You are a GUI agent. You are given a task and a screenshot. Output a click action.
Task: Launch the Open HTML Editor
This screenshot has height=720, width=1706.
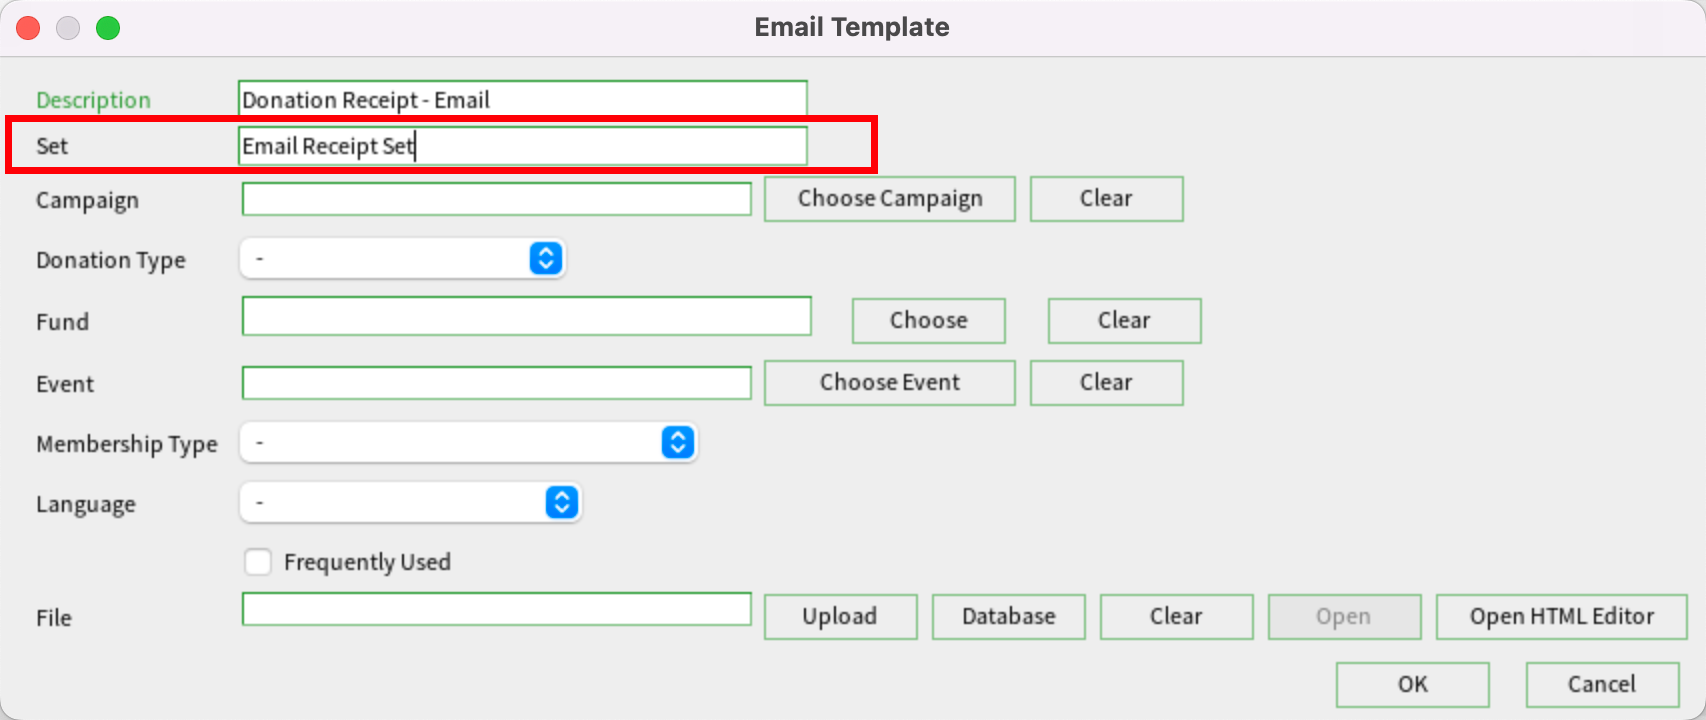(1561, 616)
